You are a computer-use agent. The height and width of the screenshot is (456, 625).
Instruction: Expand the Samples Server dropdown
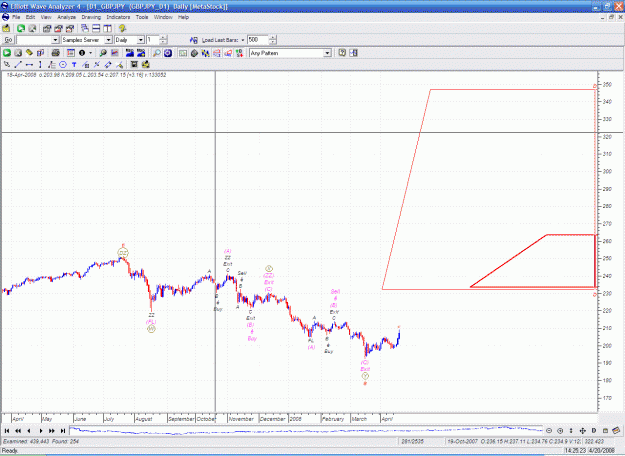click(108, 40)
